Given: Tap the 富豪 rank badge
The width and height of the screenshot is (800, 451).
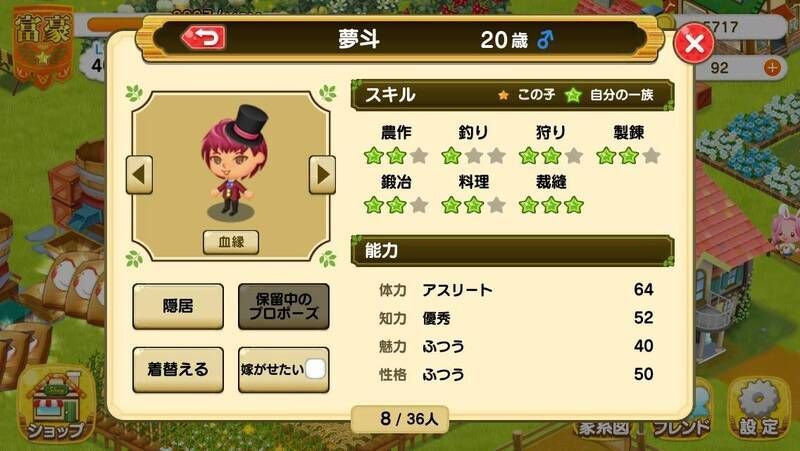Looking at the screenshot, I should coord(43,46).
